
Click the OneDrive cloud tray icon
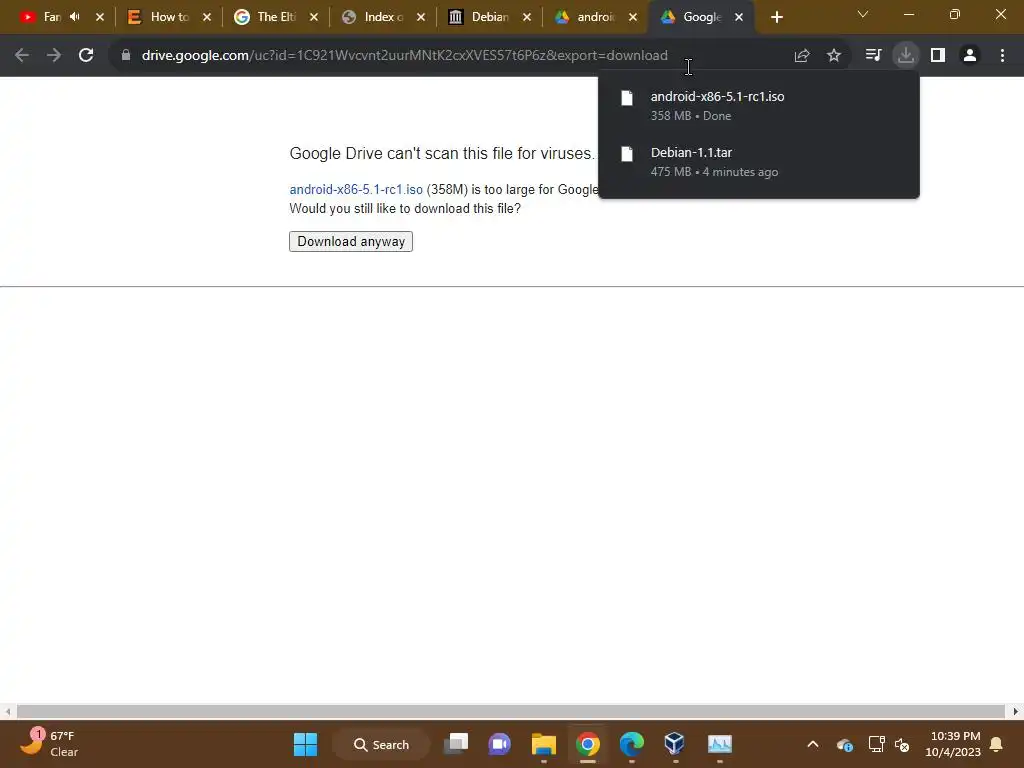(x=844, y=744)
